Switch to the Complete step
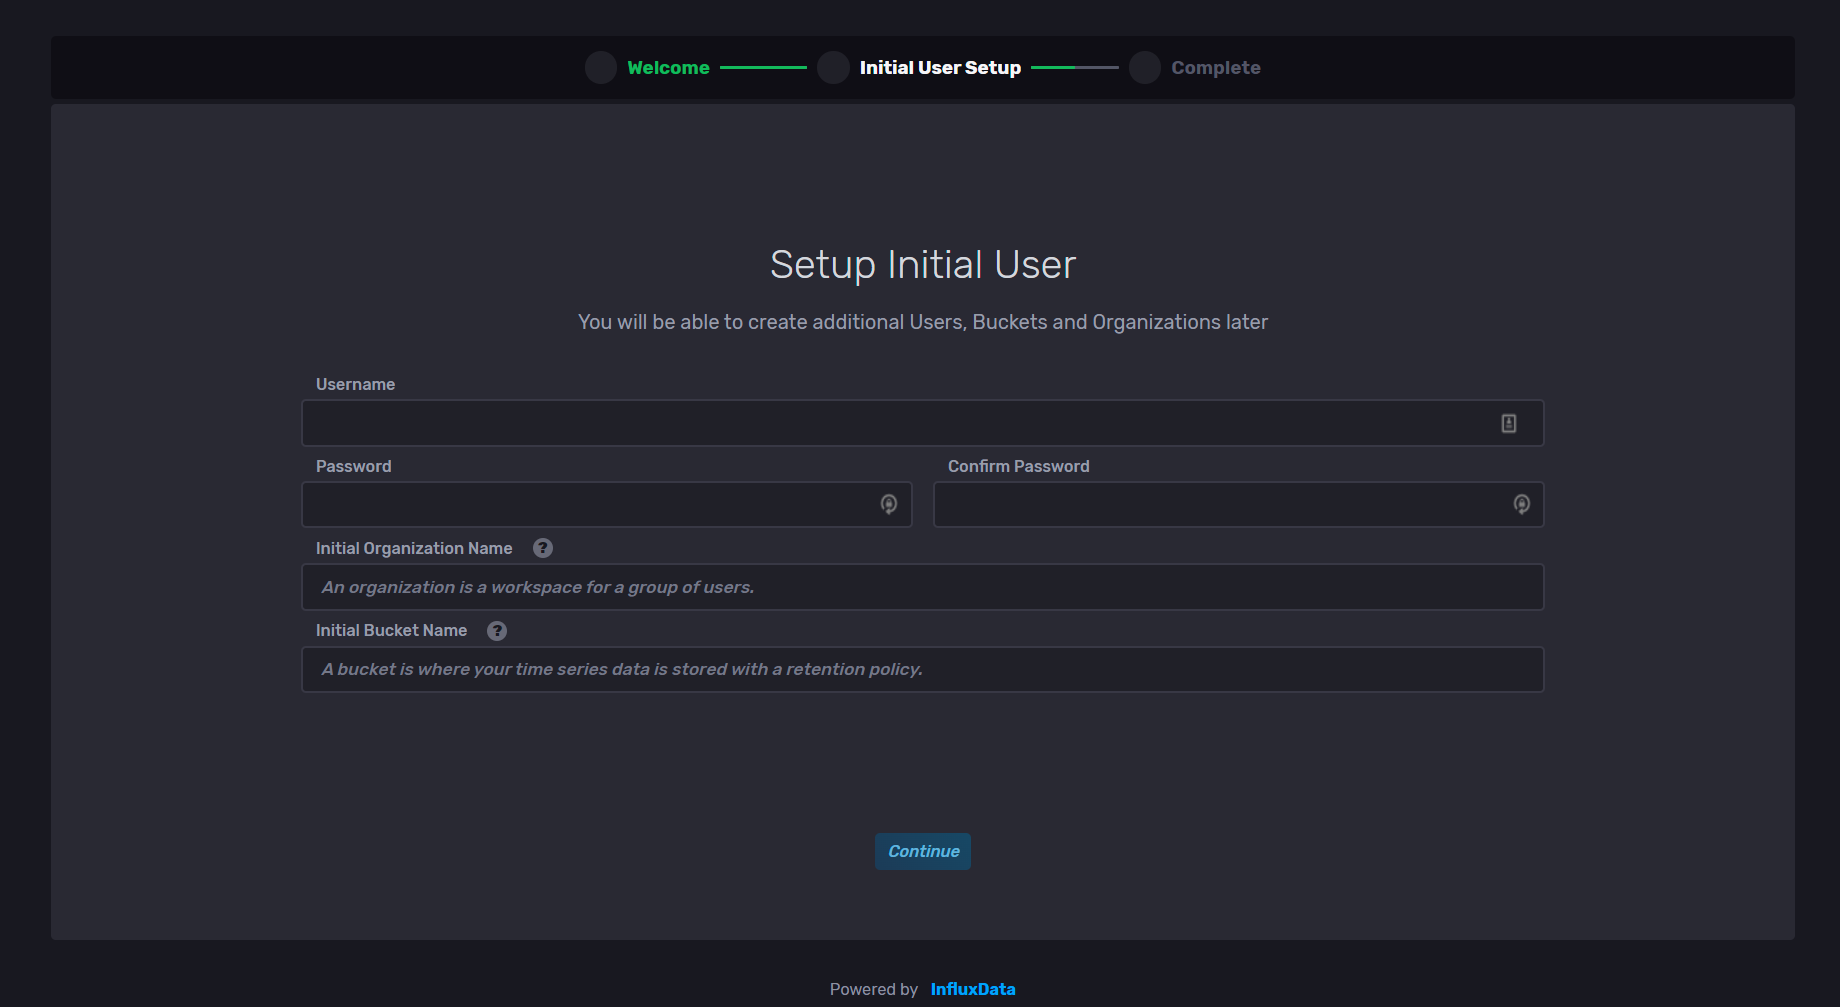This screenshot has height=1007, width=1840. (x=1215, y=67)
